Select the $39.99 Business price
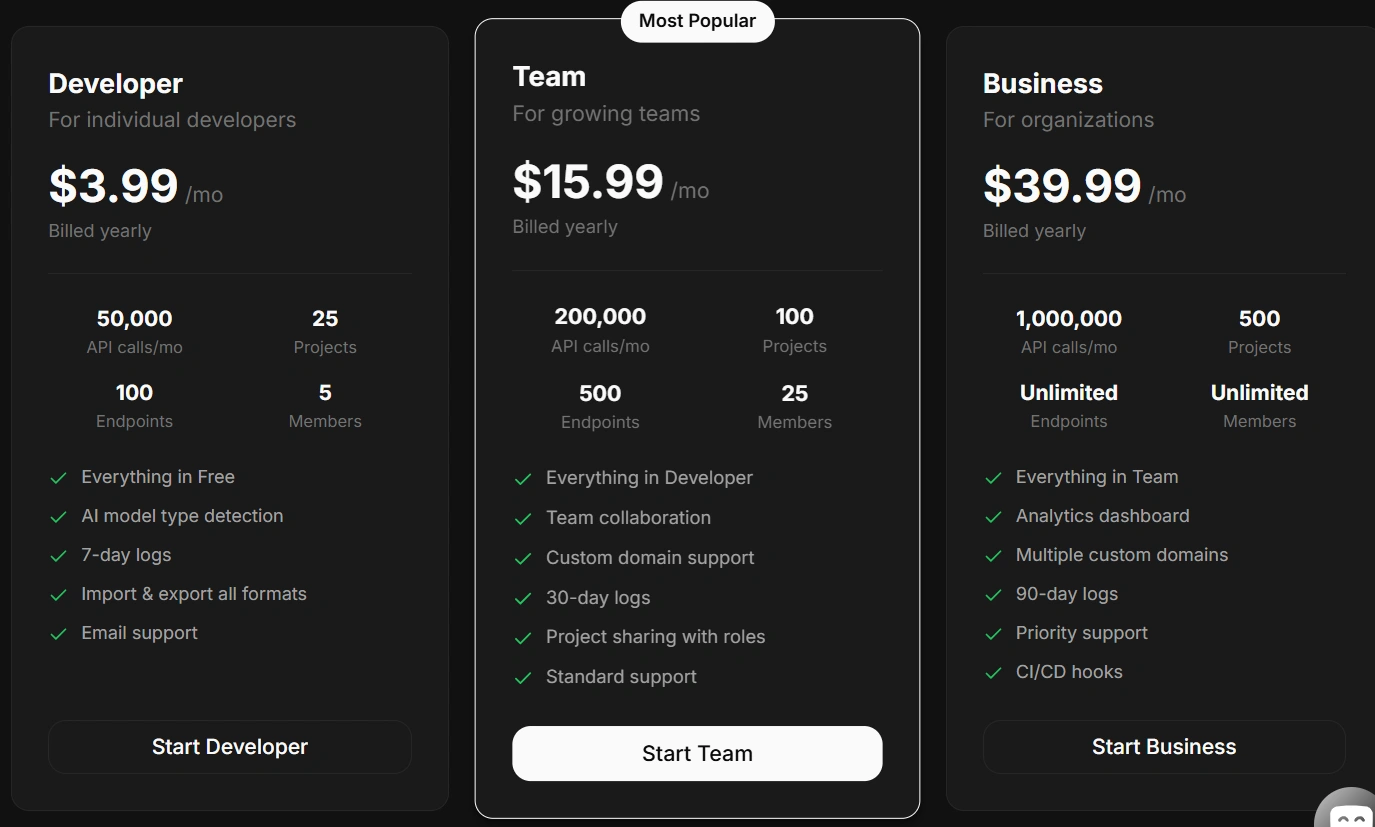Viewport: 1375px width, 827px height. [1062, 186]
